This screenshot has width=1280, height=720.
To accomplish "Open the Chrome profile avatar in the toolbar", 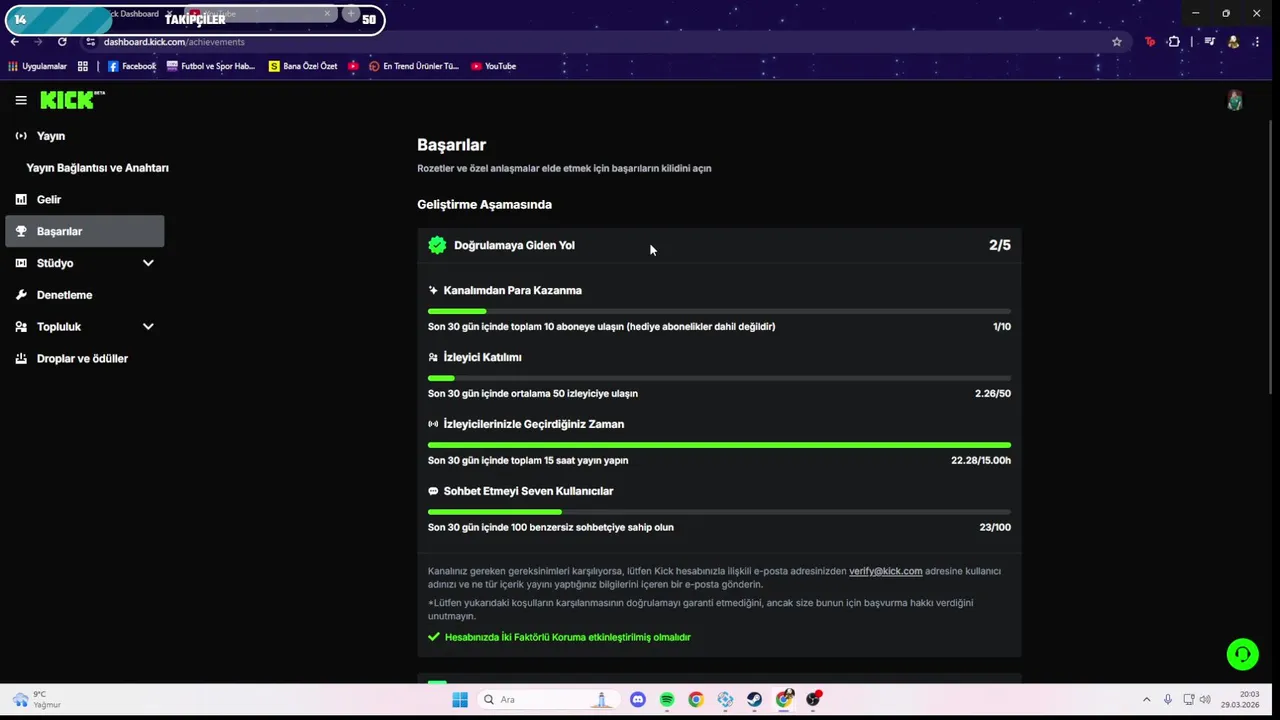I will 1234,42.
